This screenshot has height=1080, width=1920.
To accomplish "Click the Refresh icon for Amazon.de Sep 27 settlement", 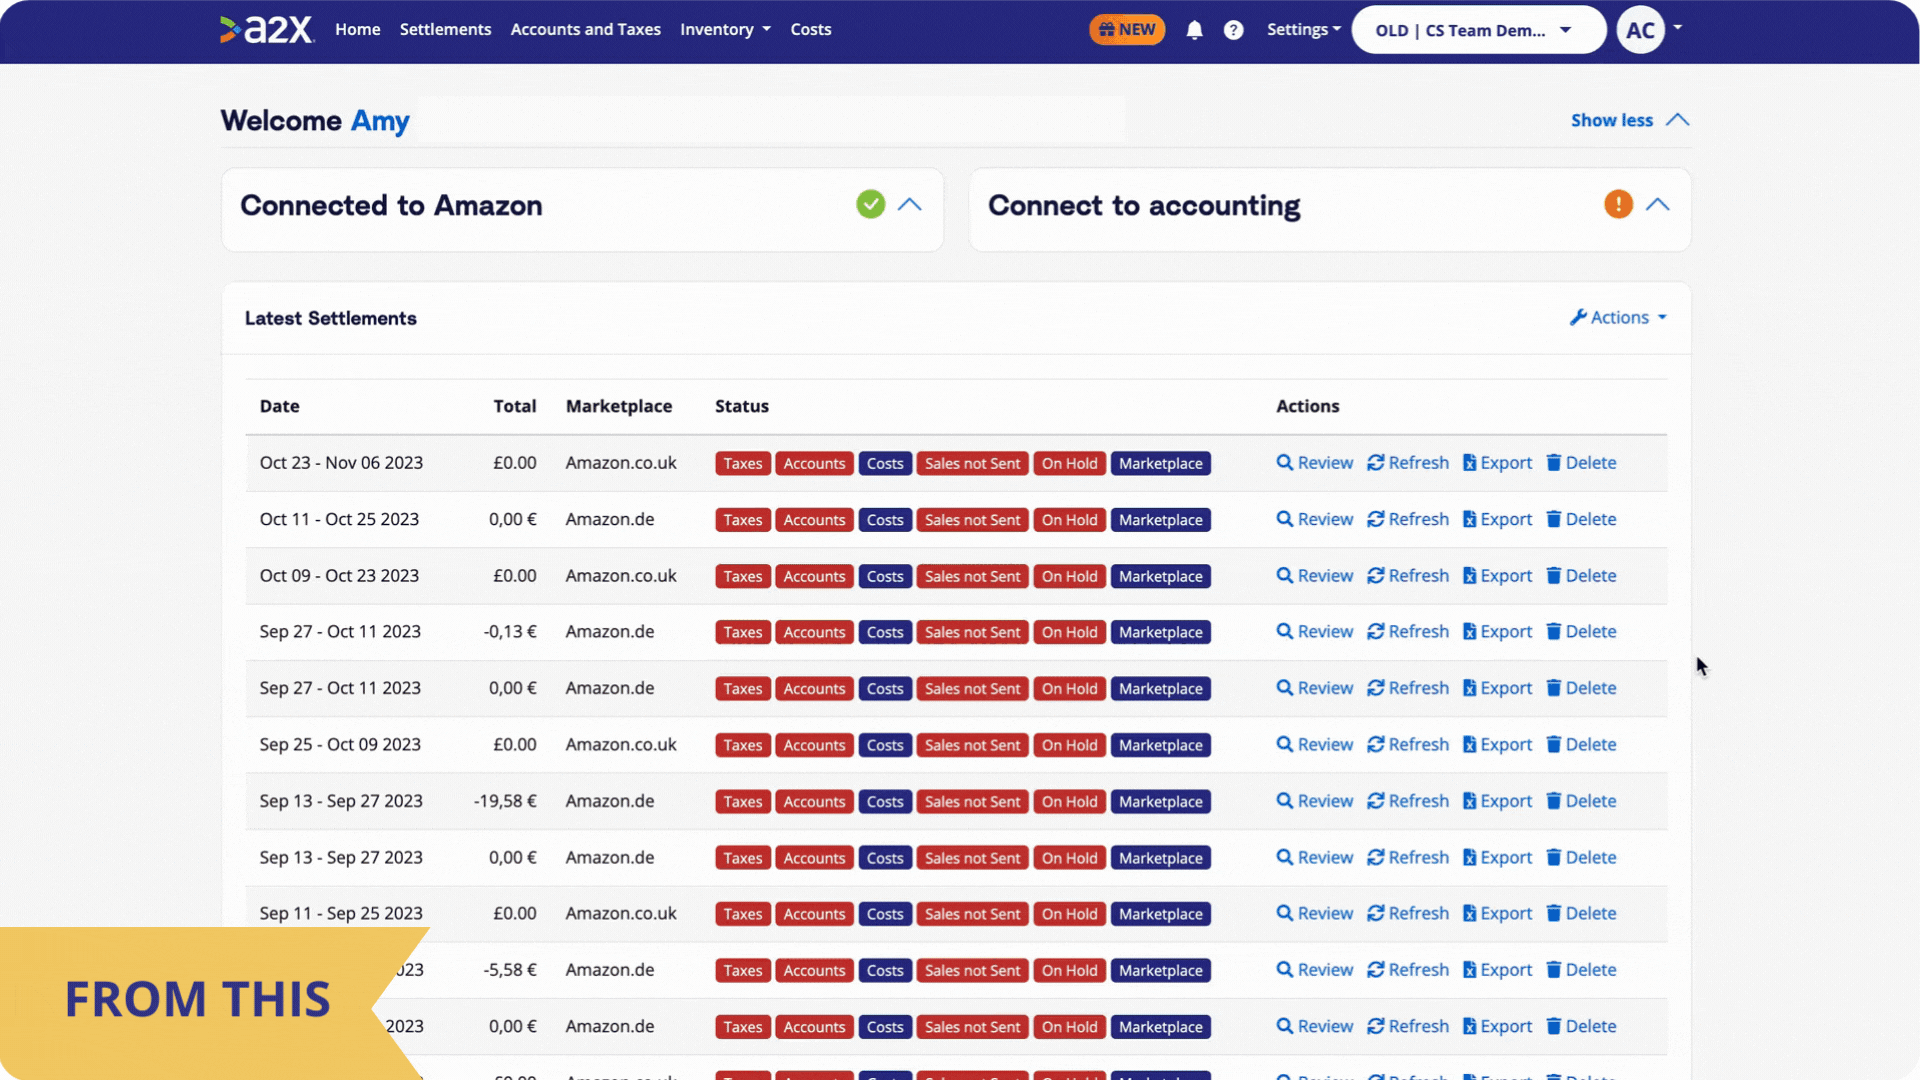I will pos(1375,630).
